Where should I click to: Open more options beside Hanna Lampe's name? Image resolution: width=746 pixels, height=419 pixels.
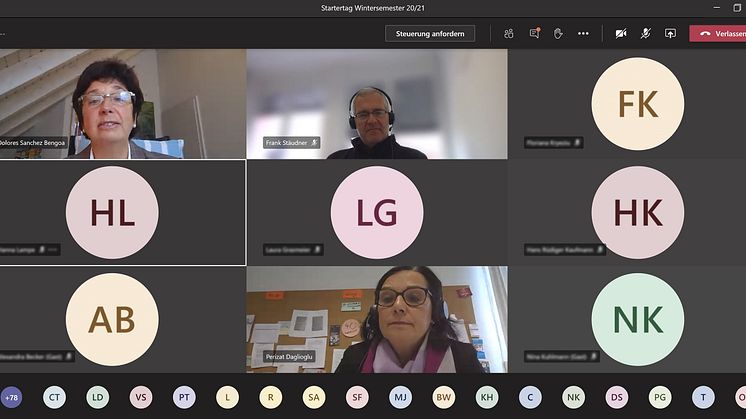click(x=53, y=249)
